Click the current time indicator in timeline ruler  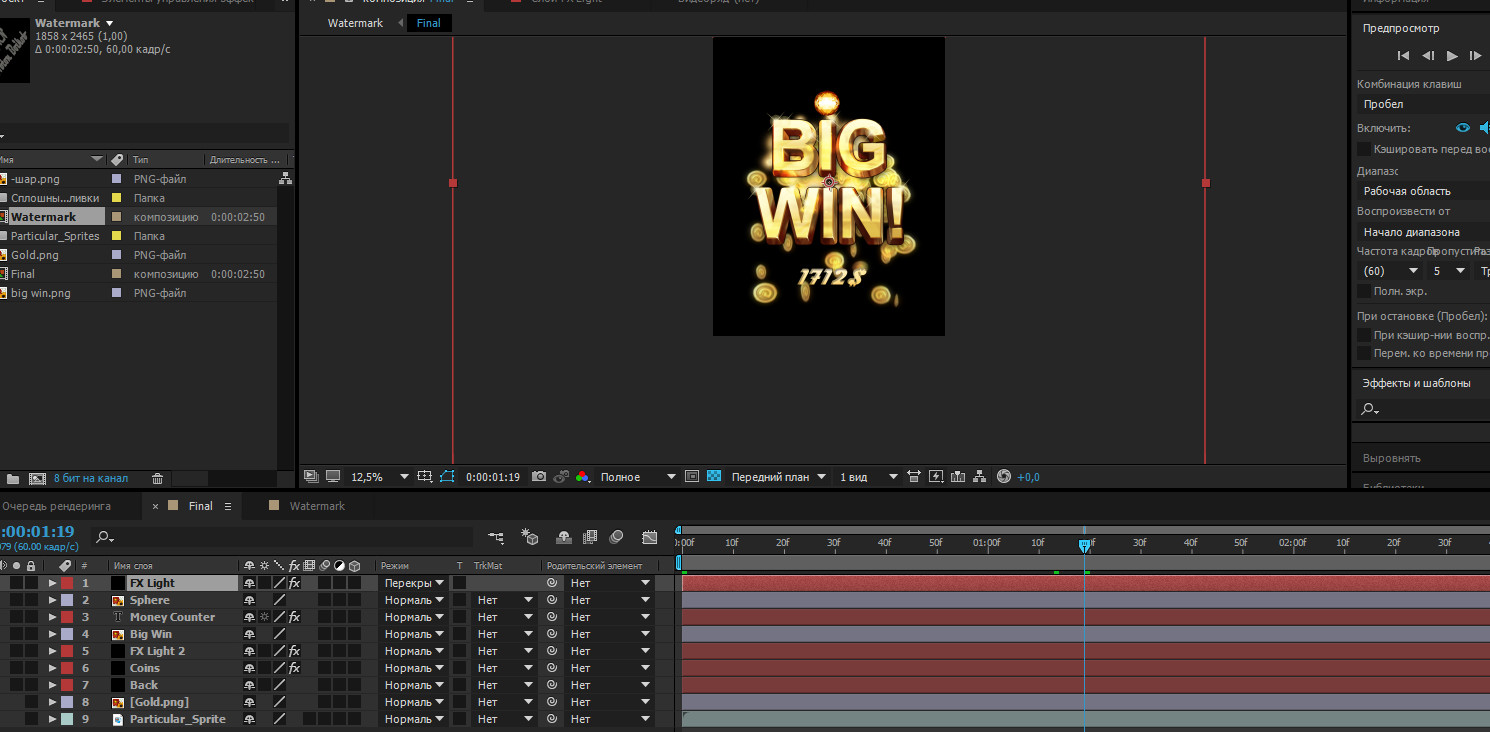coord(1084,545)
